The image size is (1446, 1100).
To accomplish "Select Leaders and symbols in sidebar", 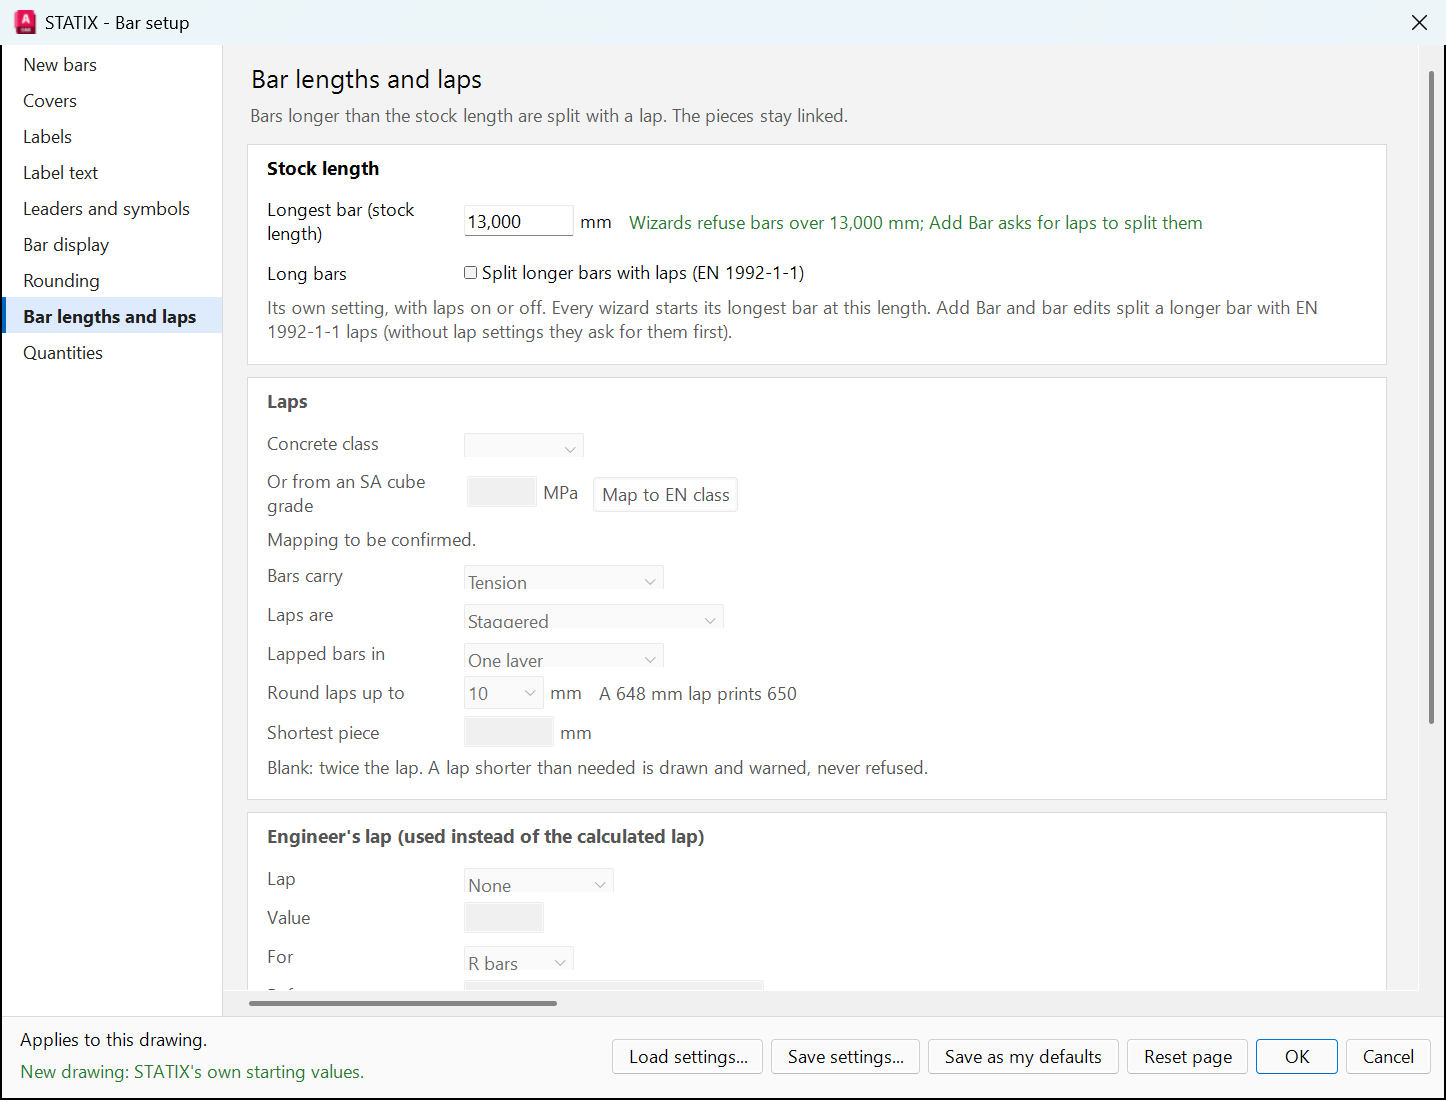I will click(112, 209).
